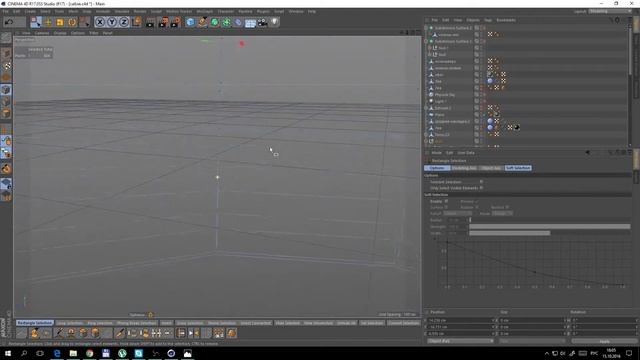Toggle the X axis lock

(100, 22)
